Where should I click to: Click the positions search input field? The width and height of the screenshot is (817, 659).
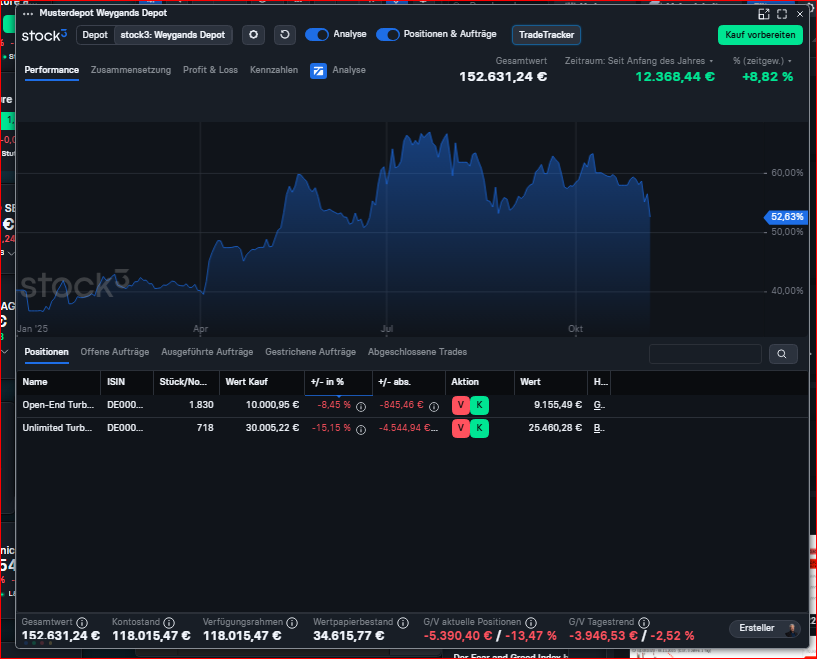pyautogui.click(x=705, y=353)
